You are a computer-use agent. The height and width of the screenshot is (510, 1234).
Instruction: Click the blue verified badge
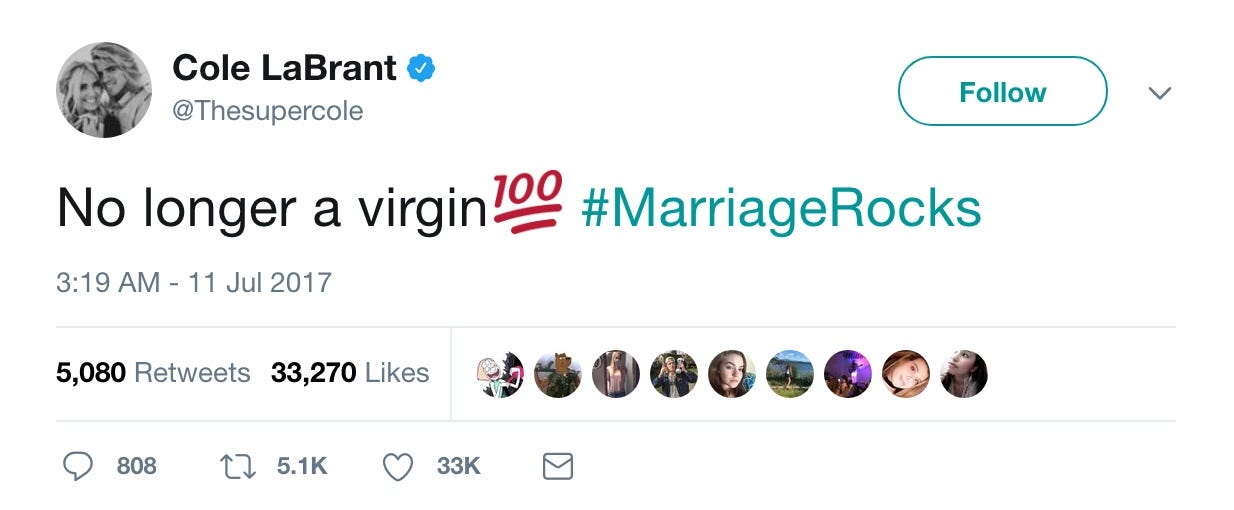tap(421, 68)
